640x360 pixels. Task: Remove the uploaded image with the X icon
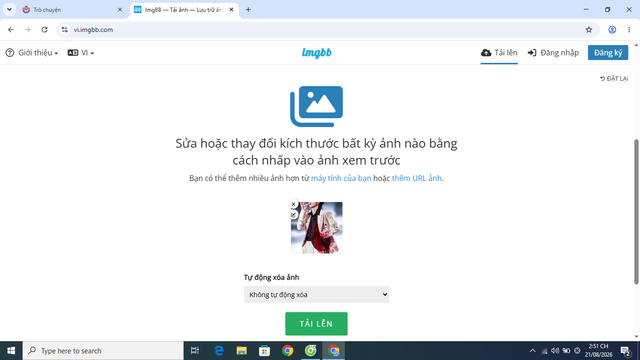293,204
